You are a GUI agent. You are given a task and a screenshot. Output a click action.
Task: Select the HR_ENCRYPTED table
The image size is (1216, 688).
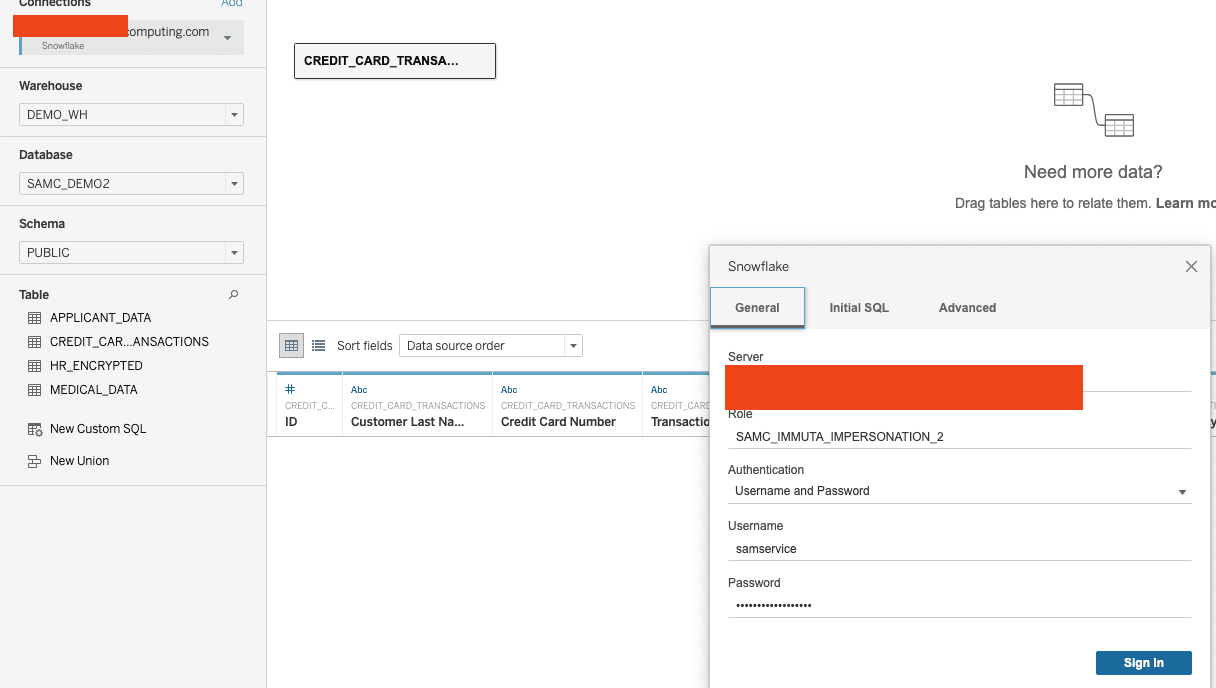pos(96,366)
